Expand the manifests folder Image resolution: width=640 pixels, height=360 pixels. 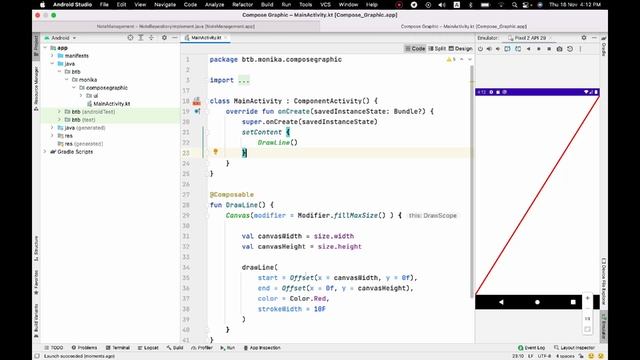(52, 56)
